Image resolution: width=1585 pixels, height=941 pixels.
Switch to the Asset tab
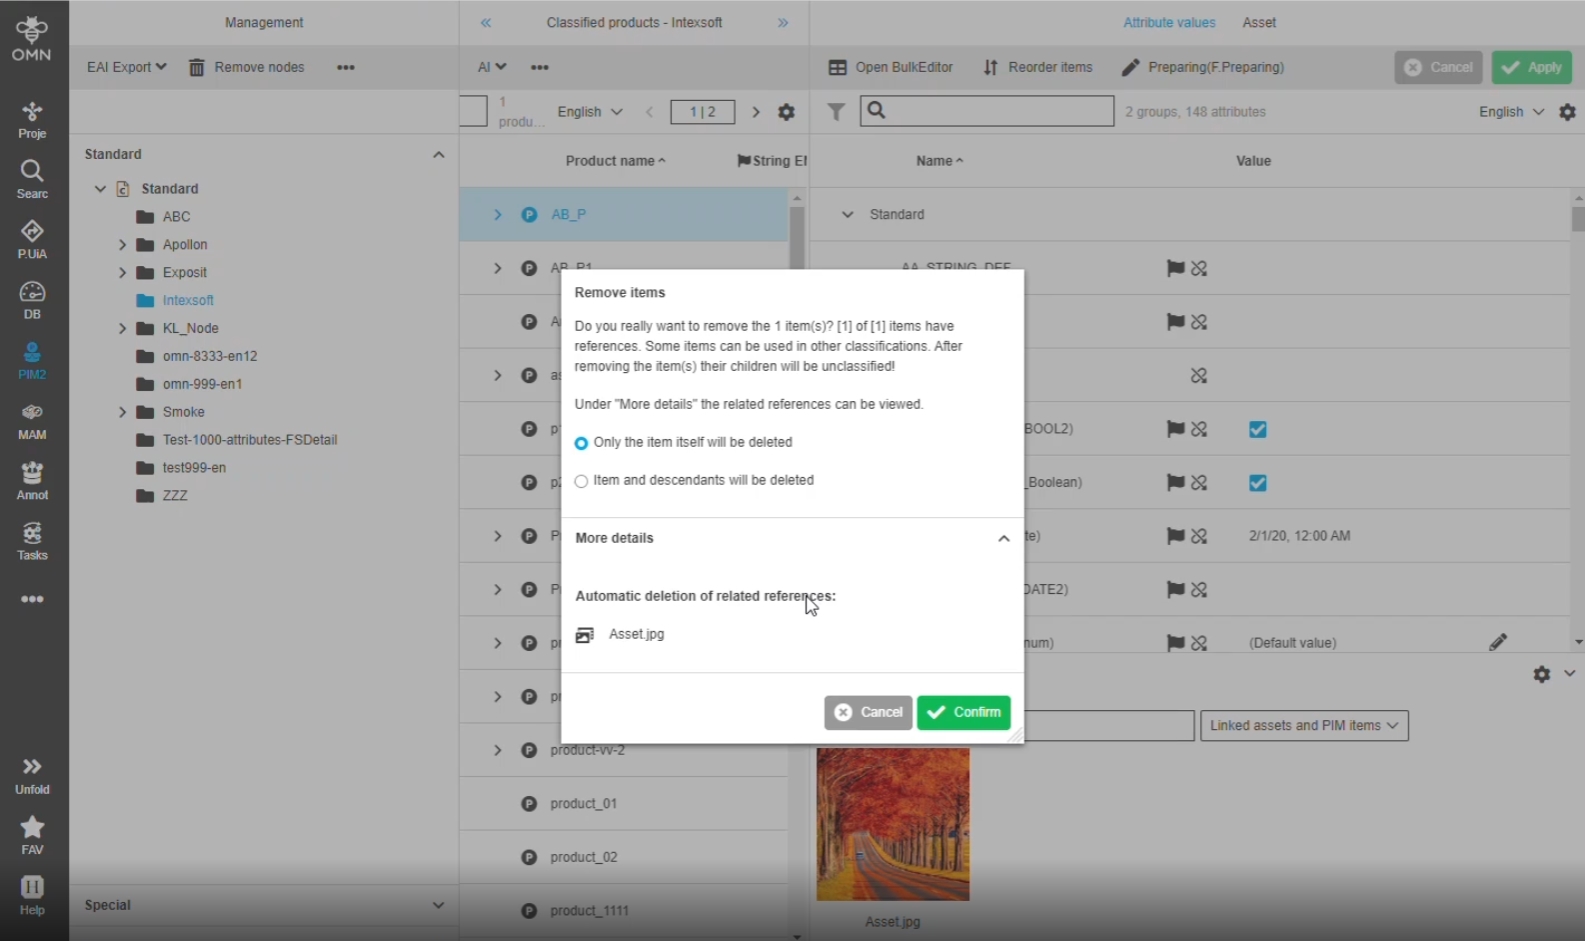(x=1258, y=22)
